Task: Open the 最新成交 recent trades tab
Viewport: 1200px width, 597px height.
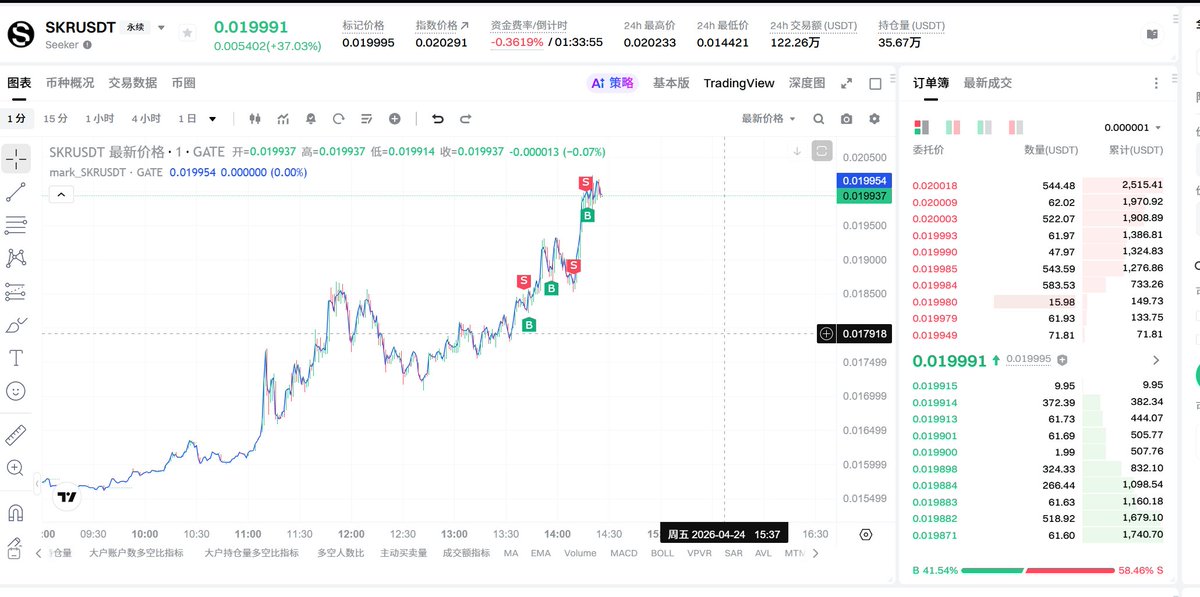Action: coord(988,83)
